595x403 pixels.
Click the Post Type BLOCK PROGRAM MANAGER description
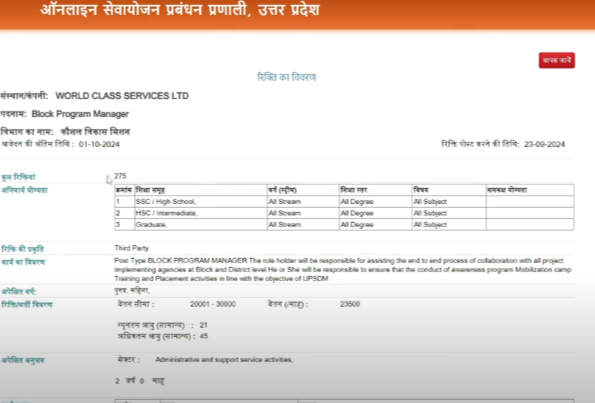click(343, 269)
